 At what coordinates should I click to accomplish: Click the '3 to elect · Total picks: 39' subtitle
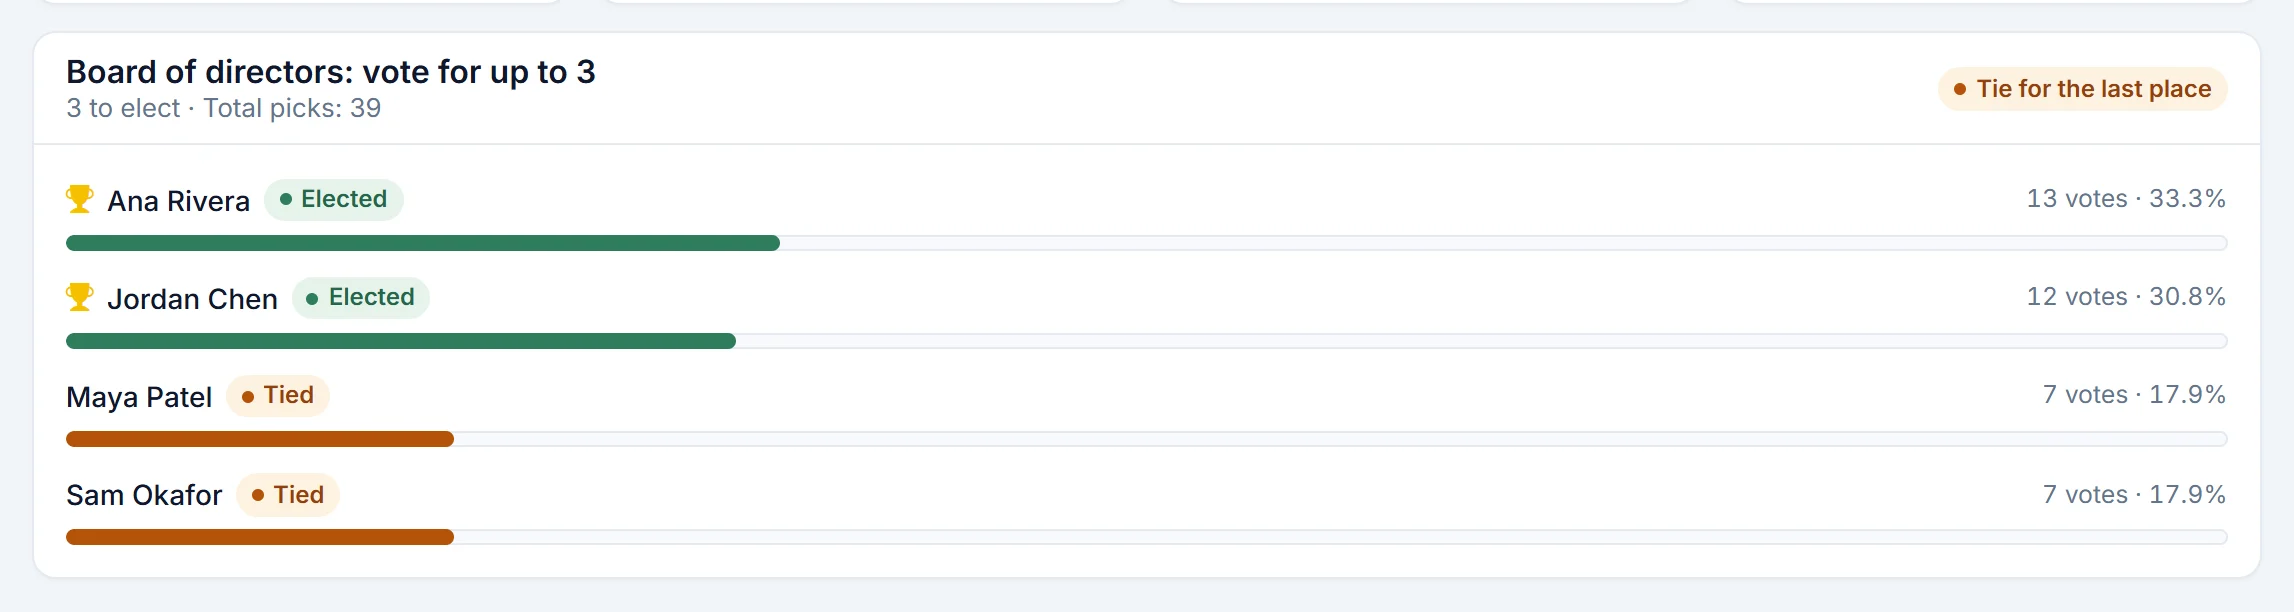(x=224, y=108)
